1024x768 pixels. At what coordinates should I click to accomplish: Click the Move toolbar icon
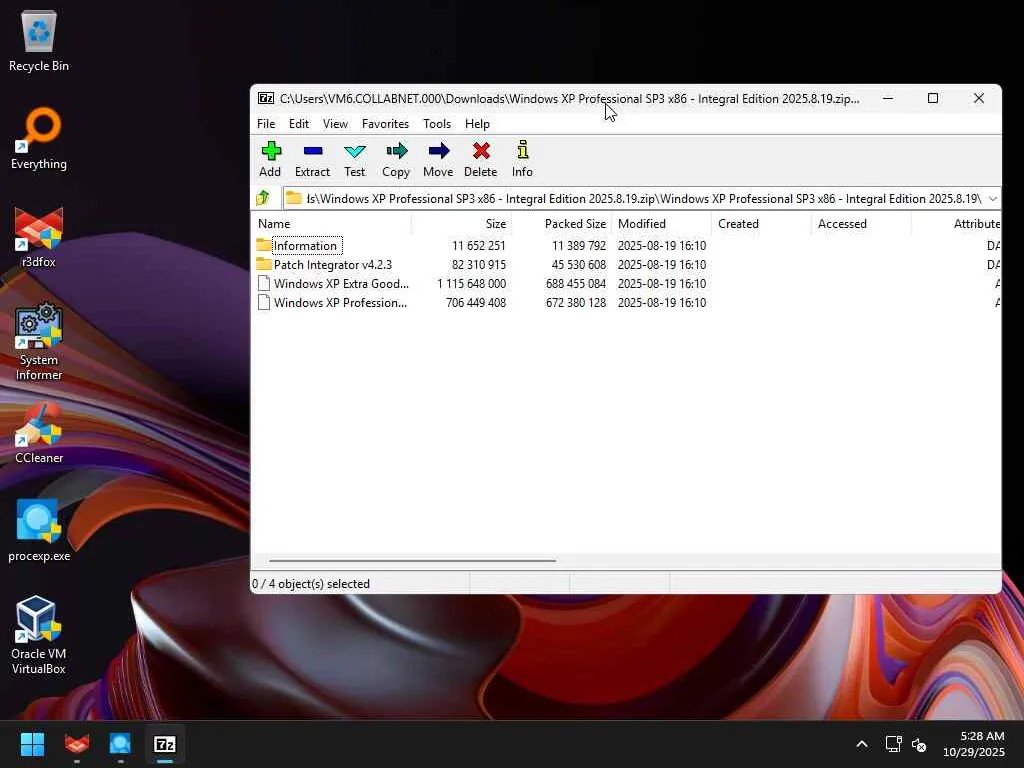(438, 158)
